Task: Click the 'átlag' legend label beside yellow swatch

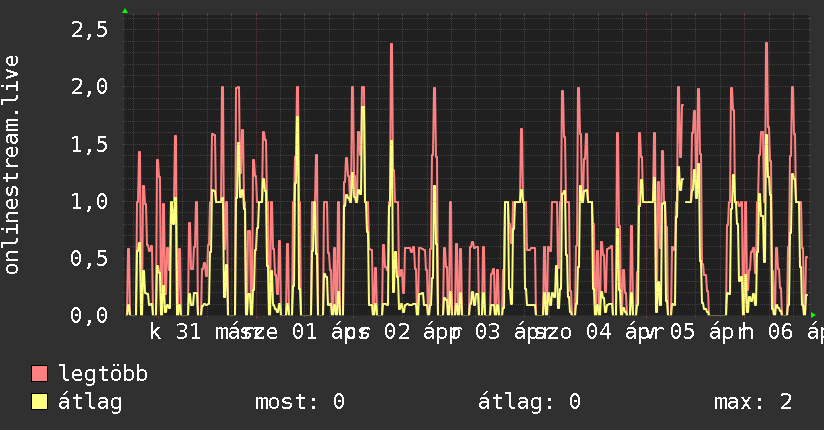Action: coord(90,402)
